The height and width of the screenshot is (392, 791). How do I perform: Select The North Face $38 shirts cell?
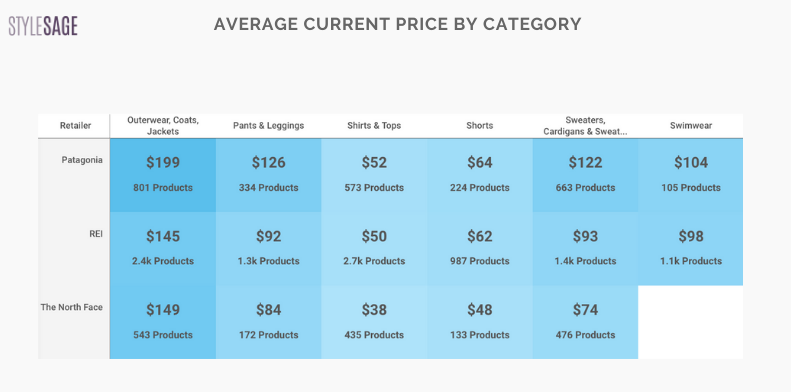tap(374, 322)
